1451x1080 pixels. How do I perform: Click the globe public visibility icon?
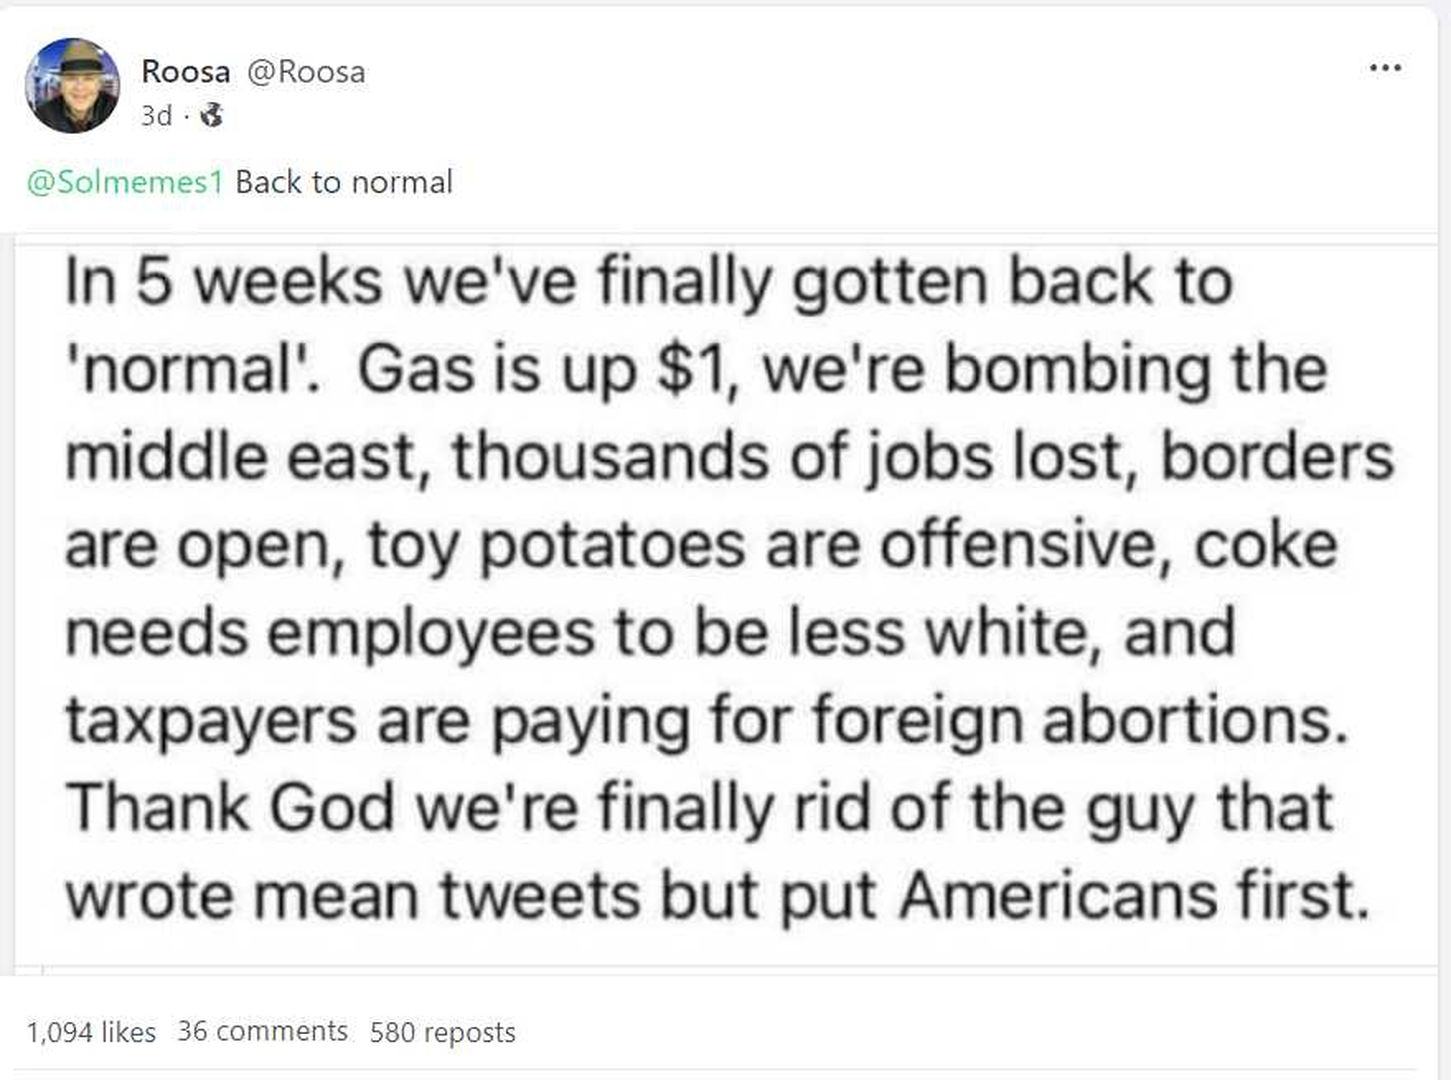[211, 116]
